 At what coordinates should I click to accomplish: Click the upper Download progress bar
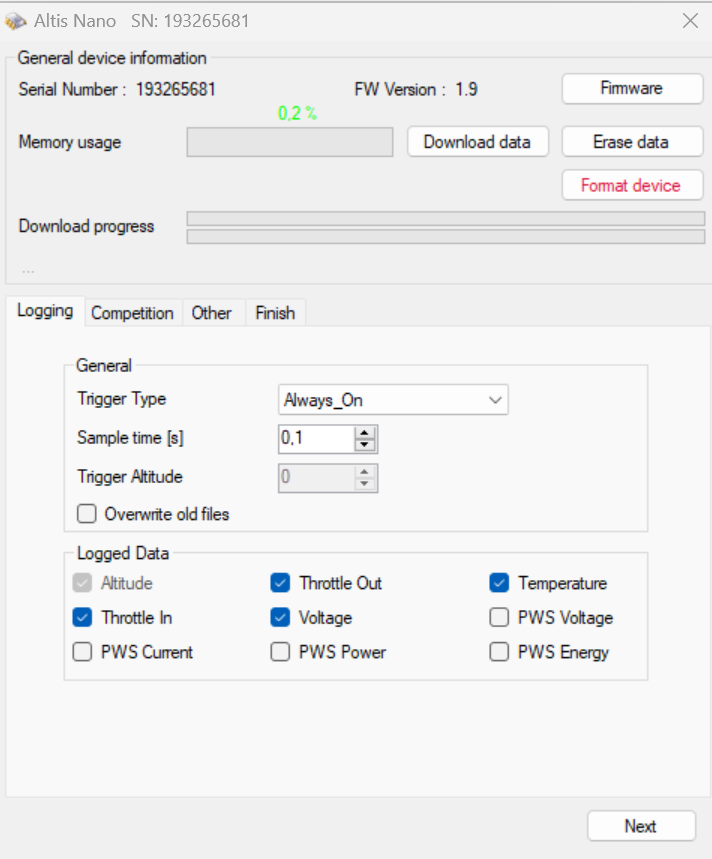446,219
